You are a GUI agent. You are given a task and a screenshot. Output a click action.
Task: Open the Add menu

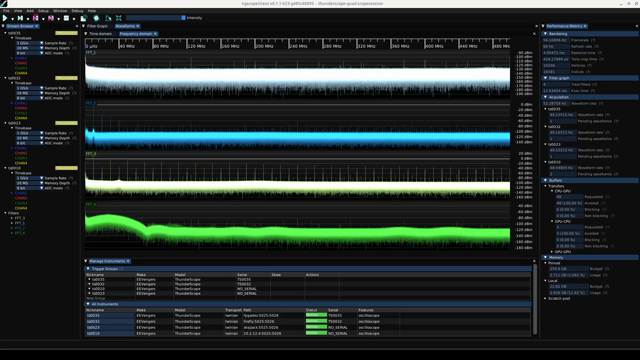pyautogui.click(x=30, y=11)
